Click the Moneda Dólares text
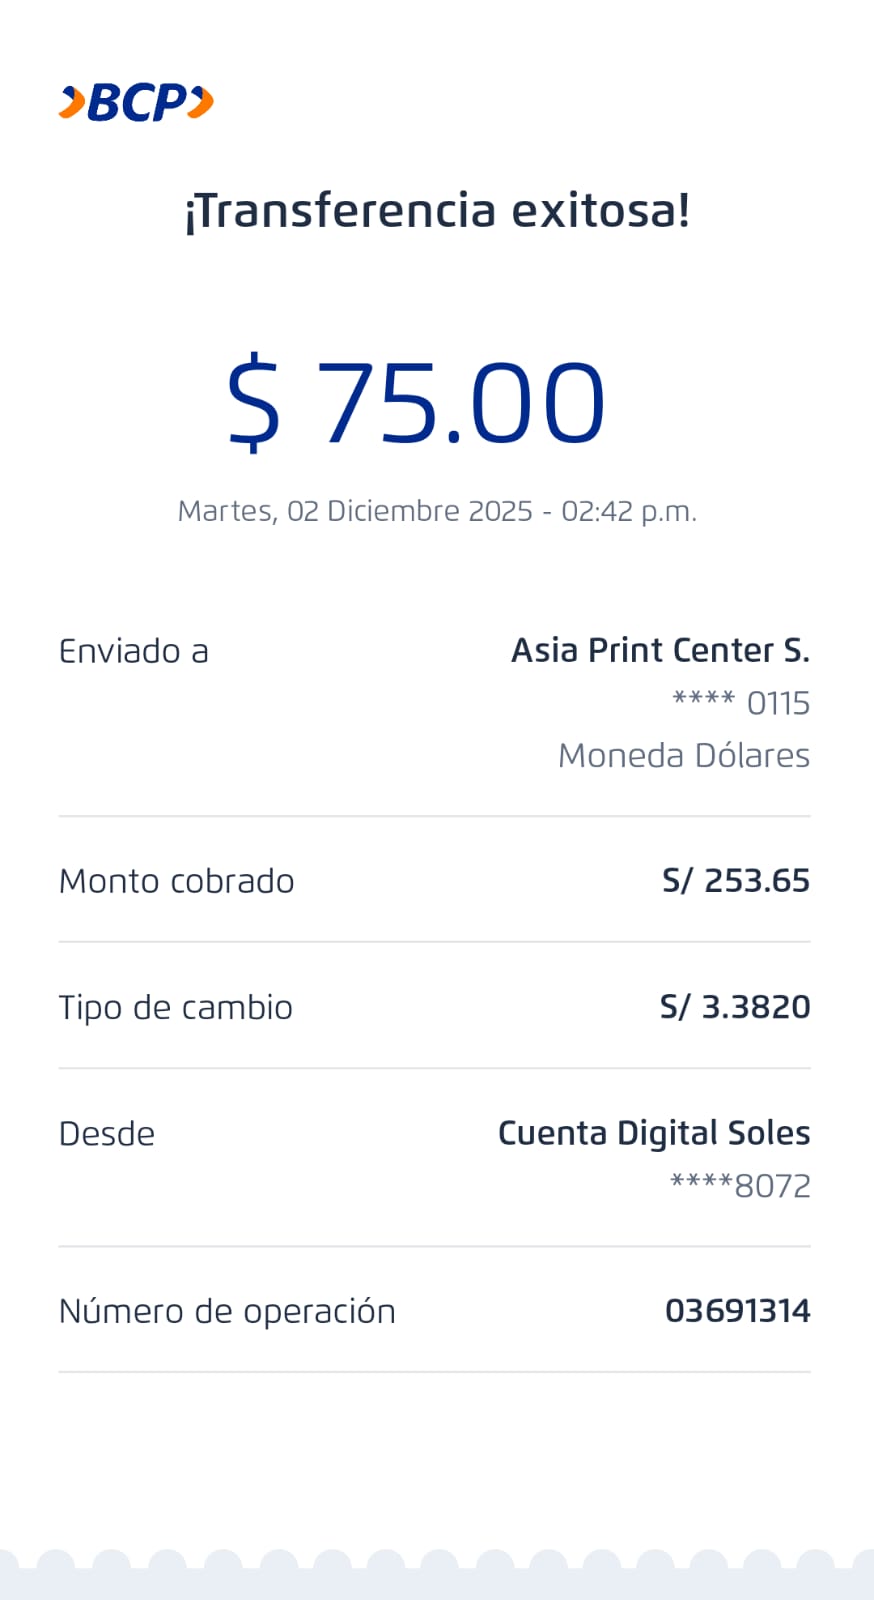 tap(684, 756)
